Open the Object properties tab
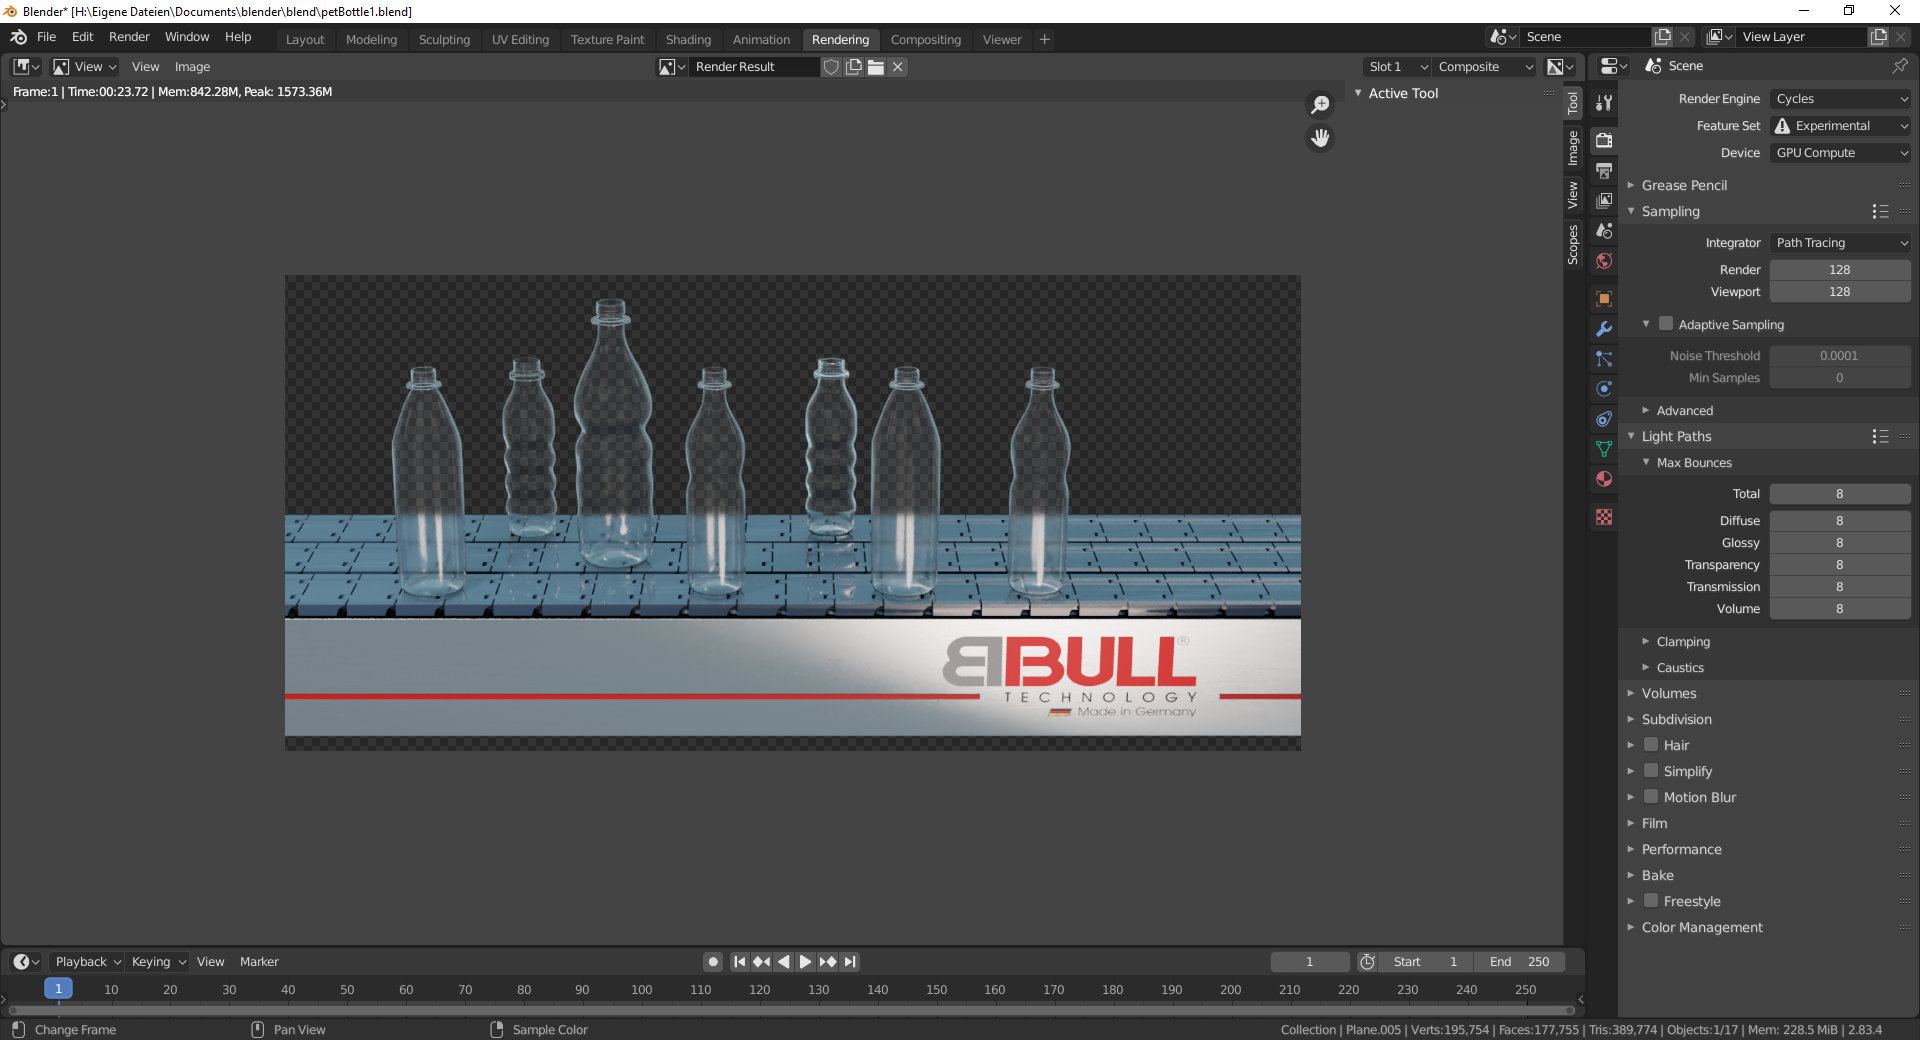Image resolution: width=1920 pixels, height=1040 pixels. pos(1604,299)
